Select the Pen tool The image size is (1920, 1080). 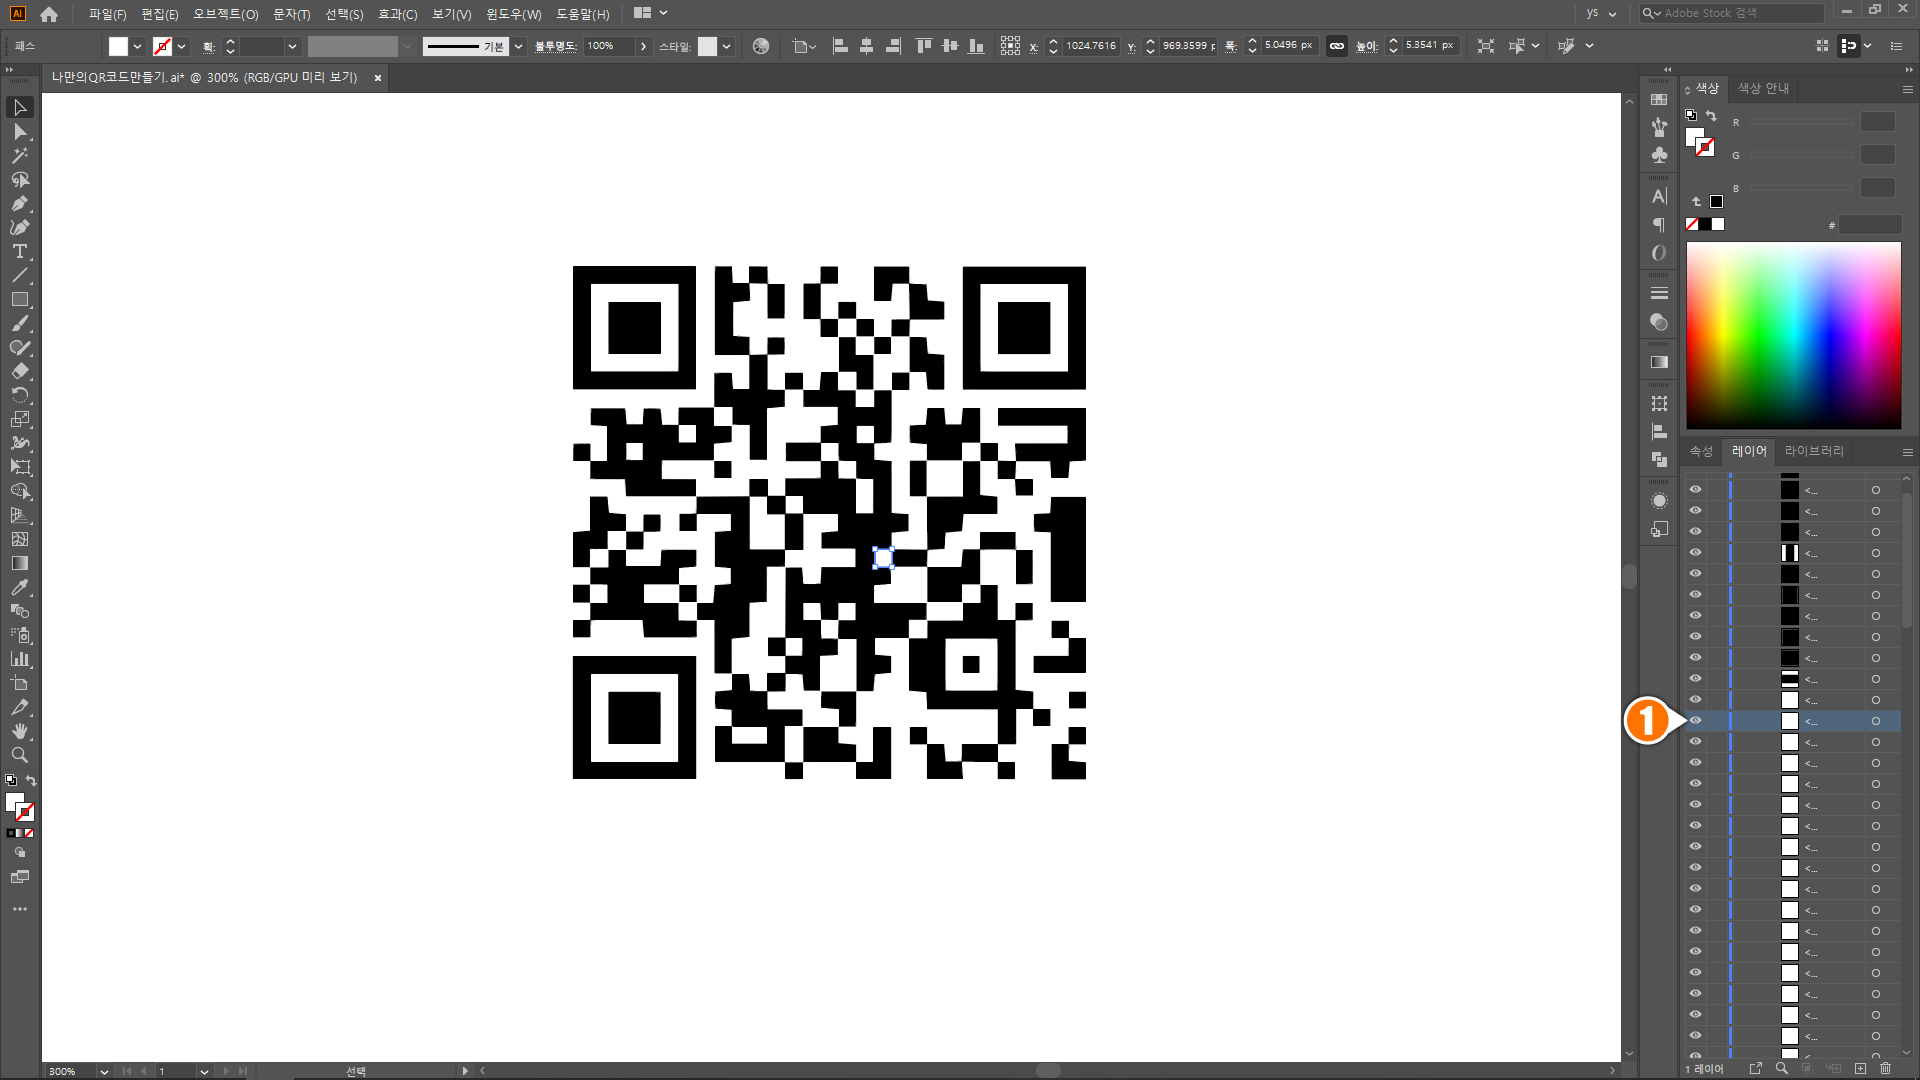(19, 203)
